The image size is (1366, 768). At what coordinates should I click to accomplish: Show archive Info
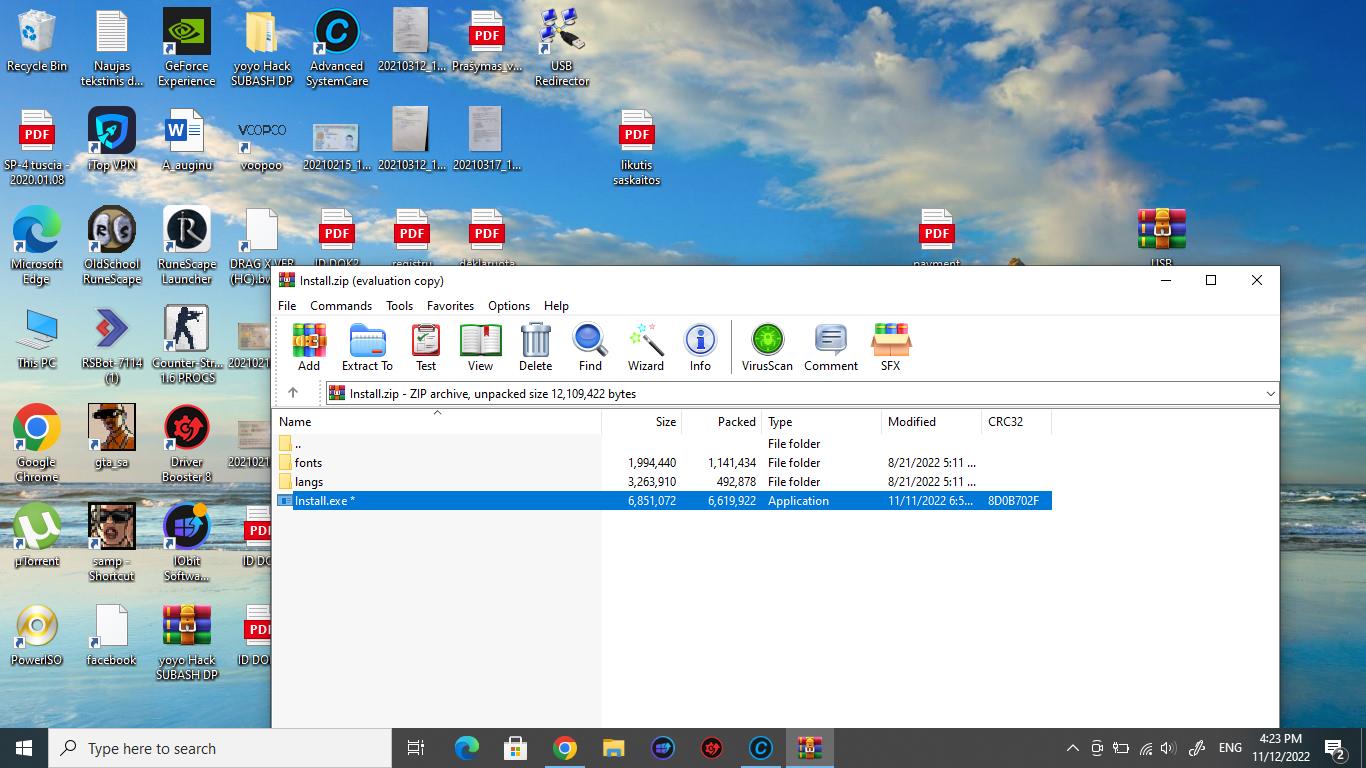(700, 346)
